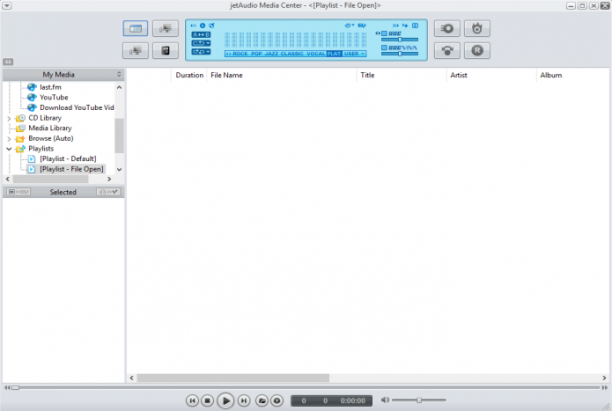
Task: Click the volume slider handle
Action: tap(419, 400)
